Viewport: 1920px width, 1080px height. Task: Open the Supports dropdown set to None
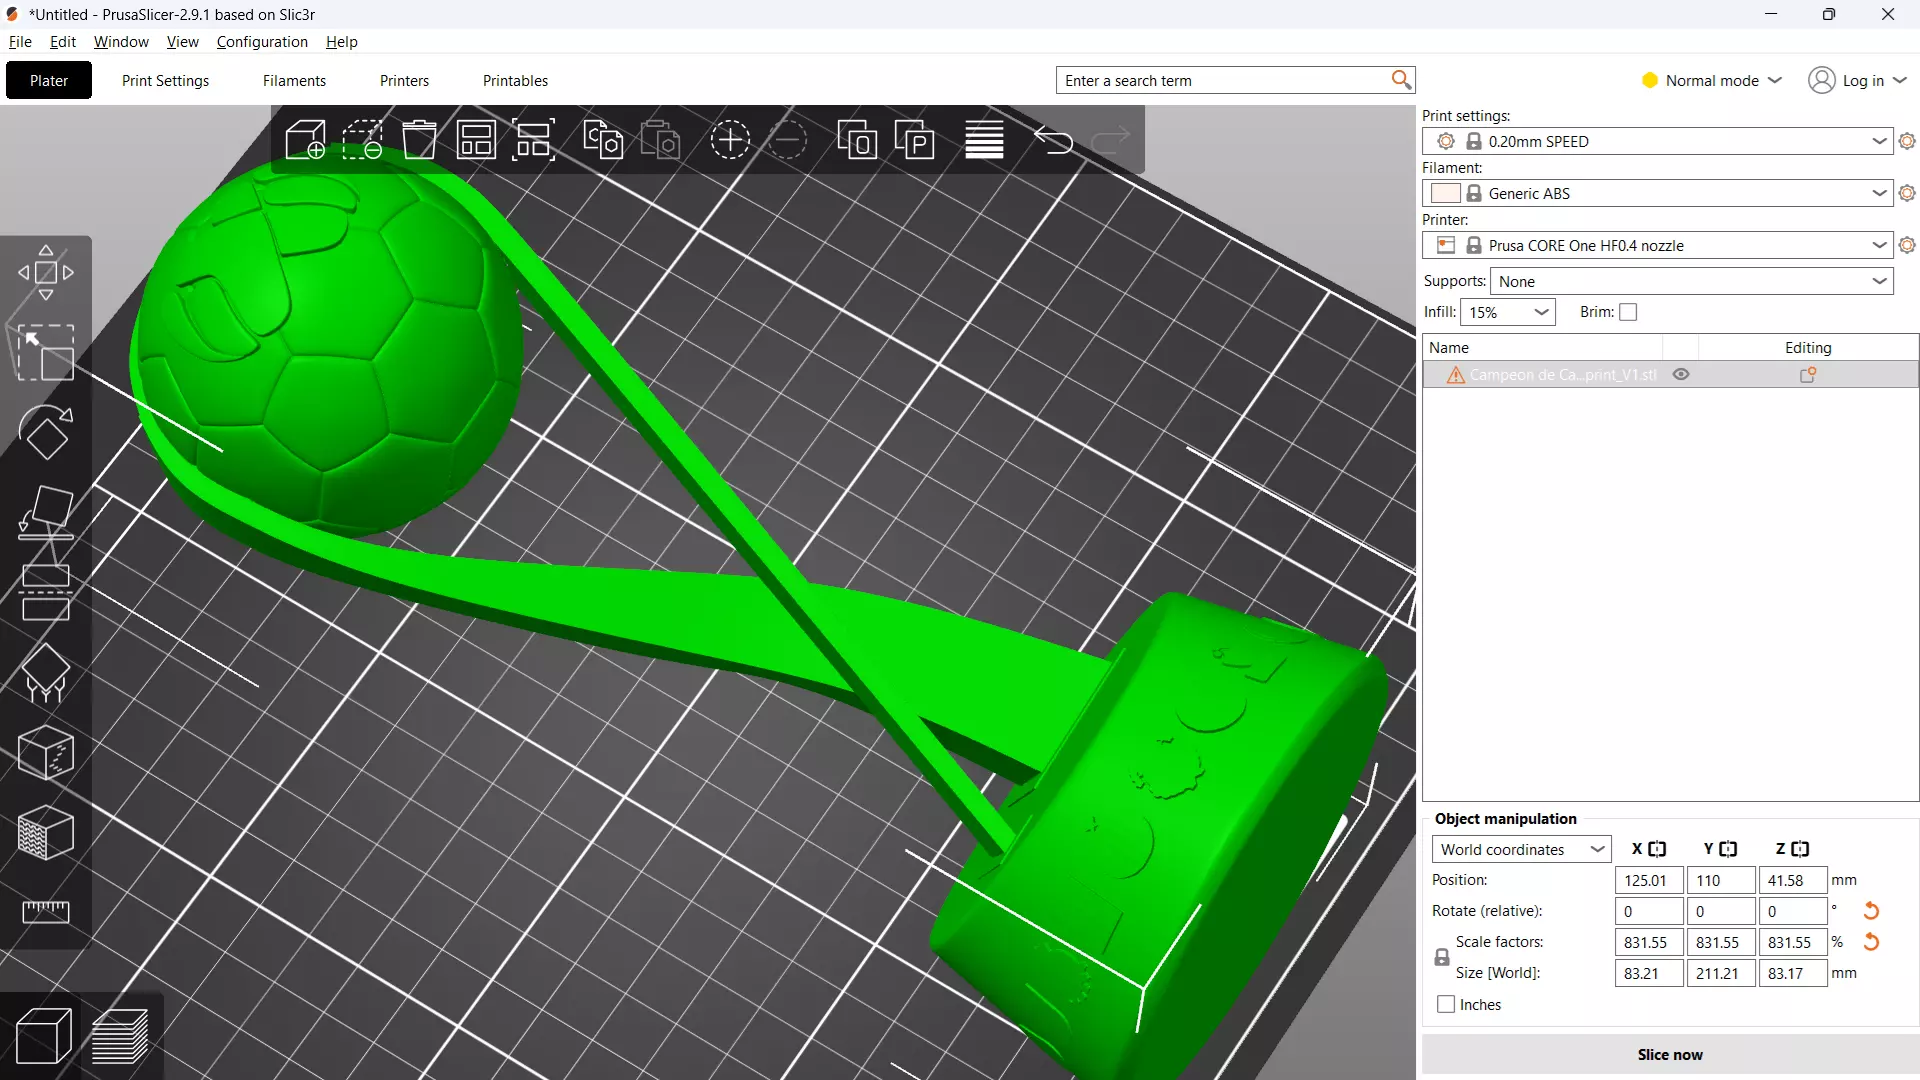[x=1692, y=281]
